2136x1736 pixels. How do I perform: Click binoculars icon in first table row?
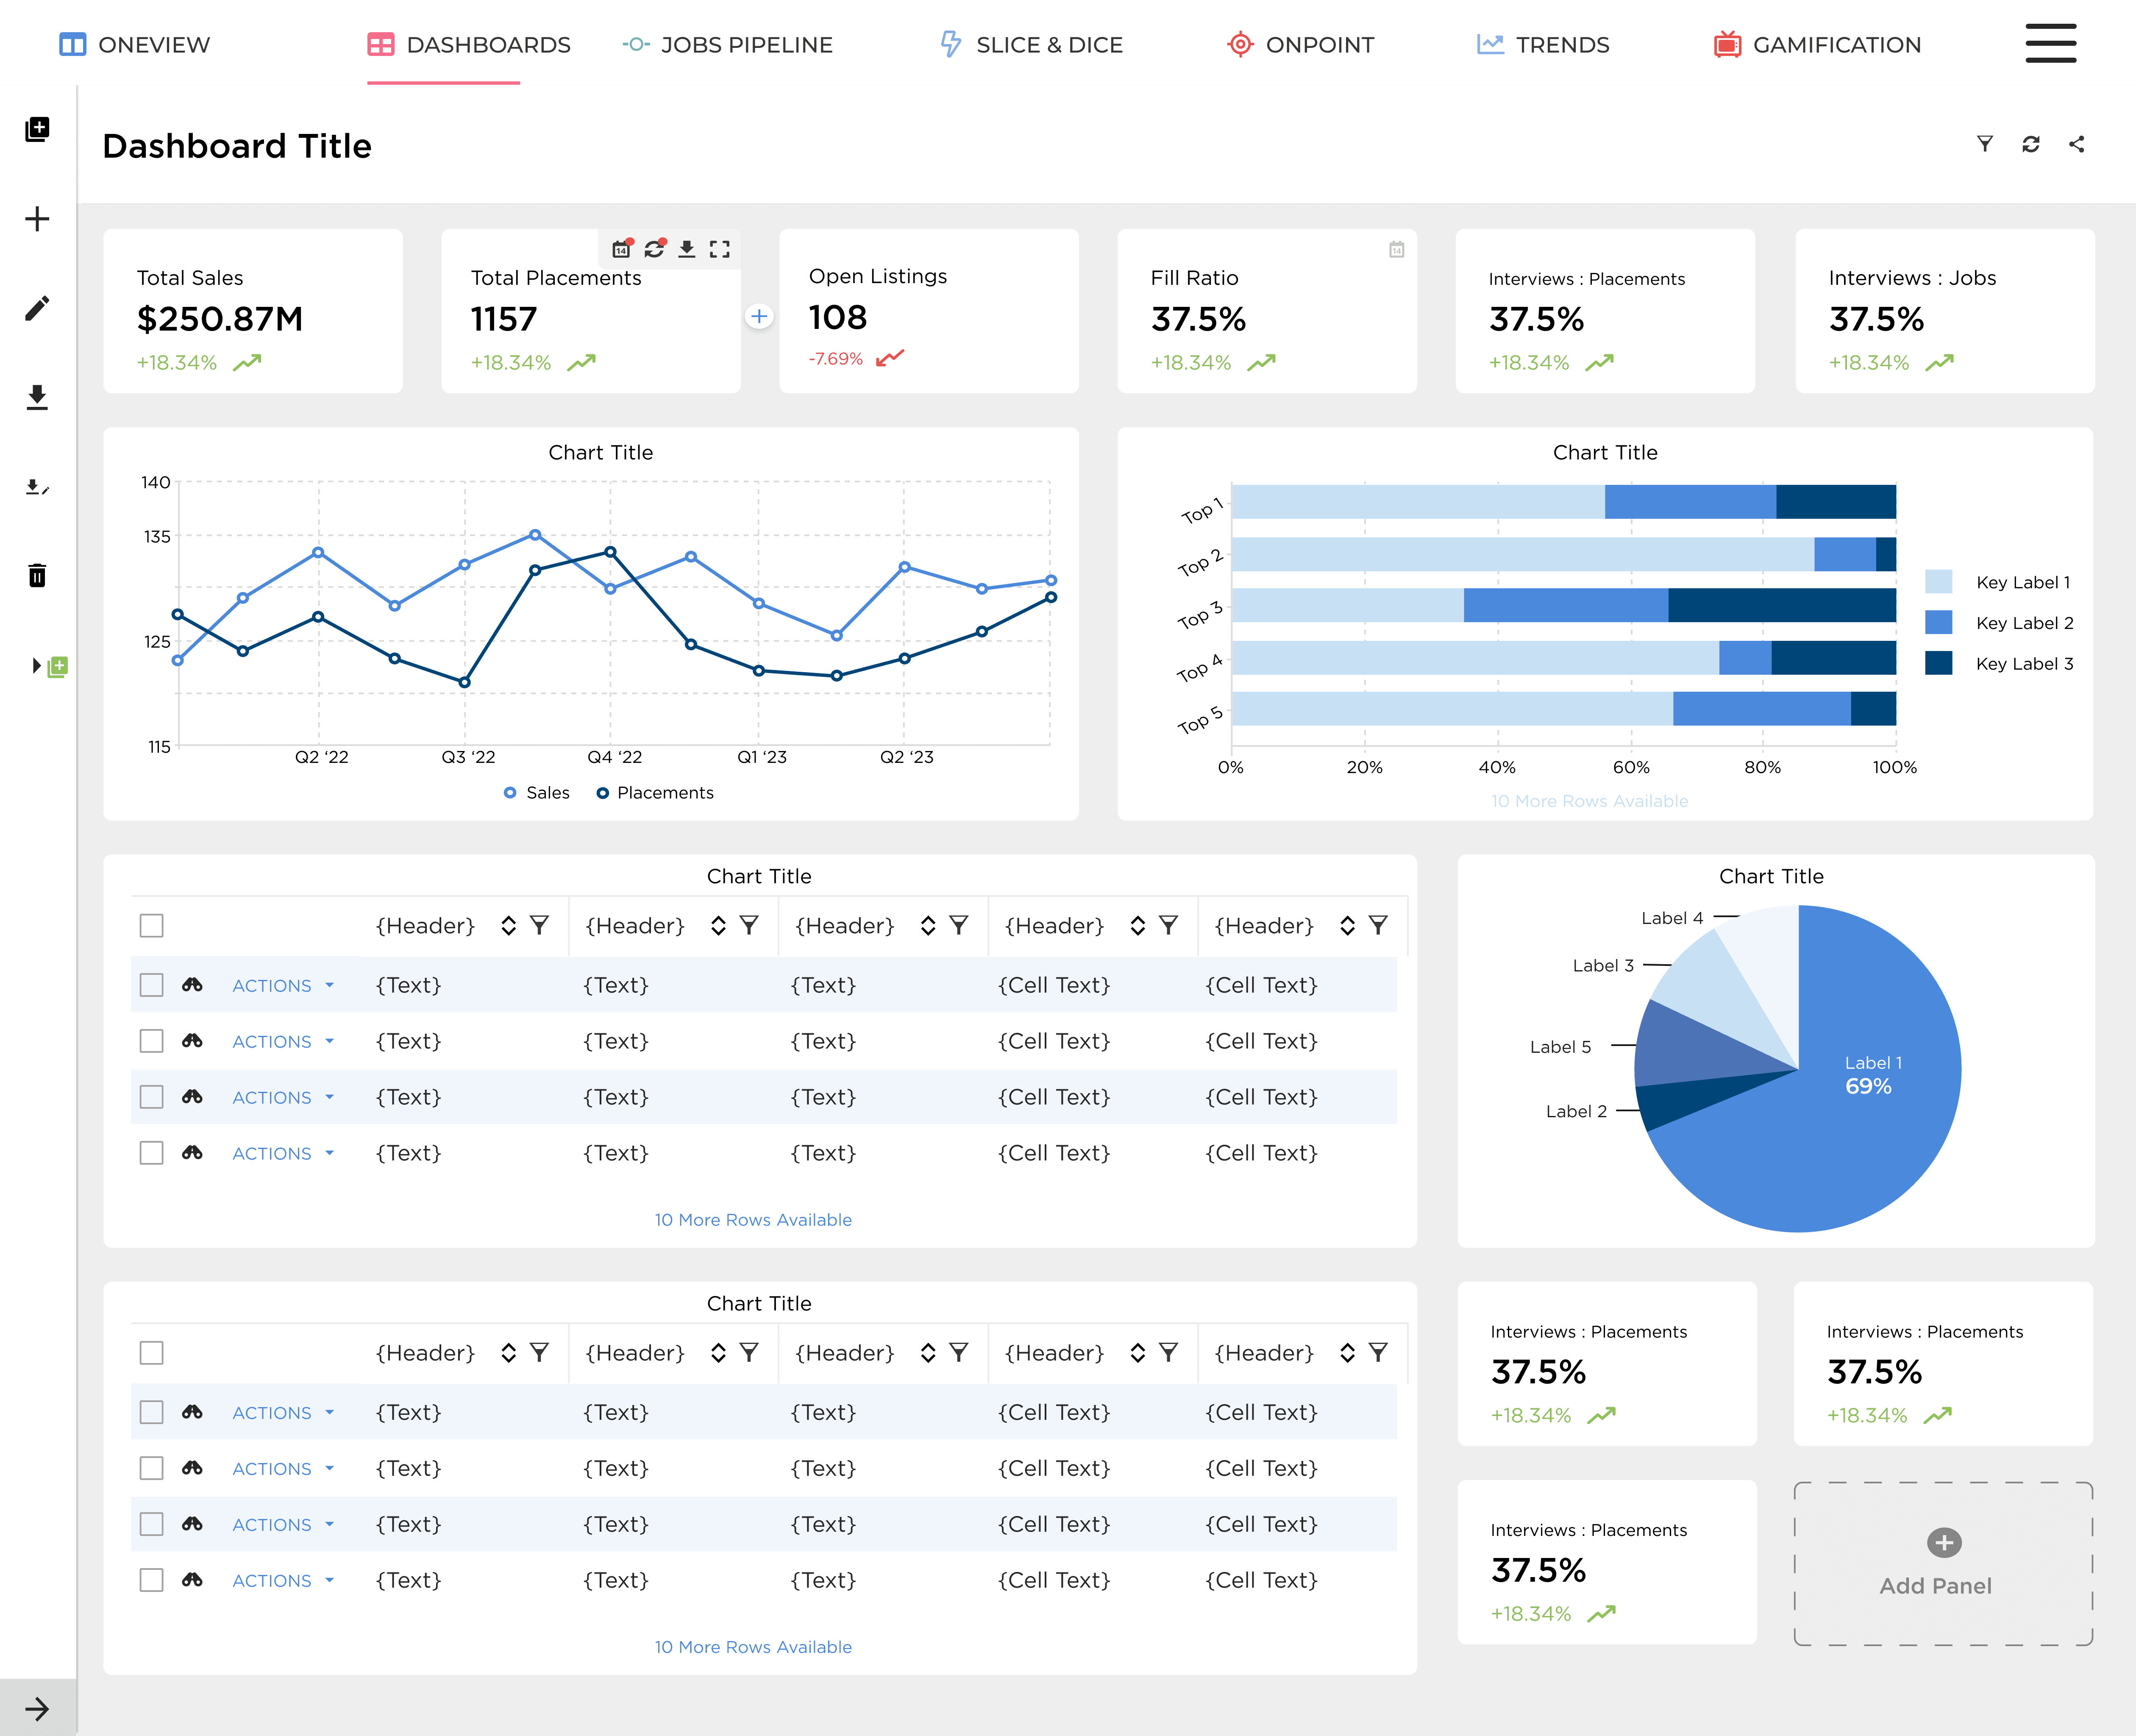point(192,985)
